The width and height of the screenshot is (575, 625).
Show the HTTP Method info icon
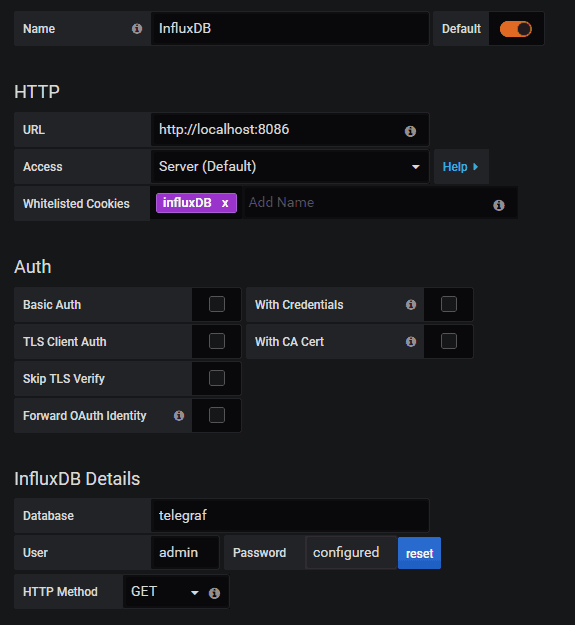(214, 593)
